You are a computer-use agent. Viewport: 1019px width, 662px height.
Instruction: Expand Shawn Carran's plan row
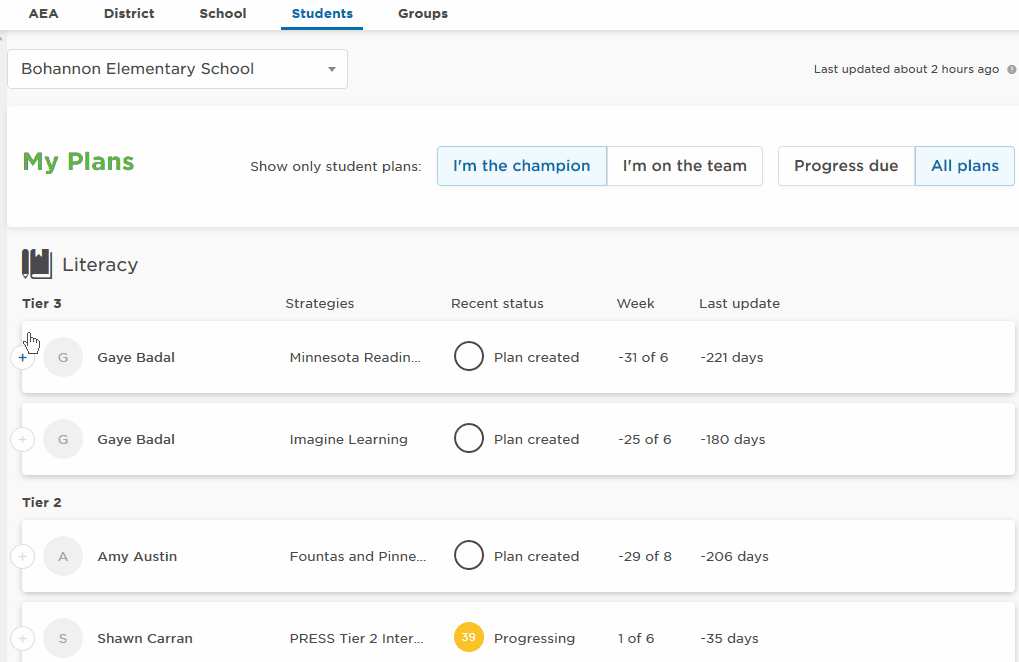(23, 638)
